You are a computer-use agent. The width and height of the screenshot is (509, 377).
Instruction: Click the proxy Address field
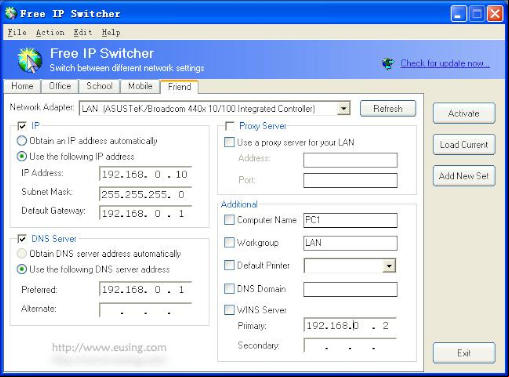tap(350, 160)
